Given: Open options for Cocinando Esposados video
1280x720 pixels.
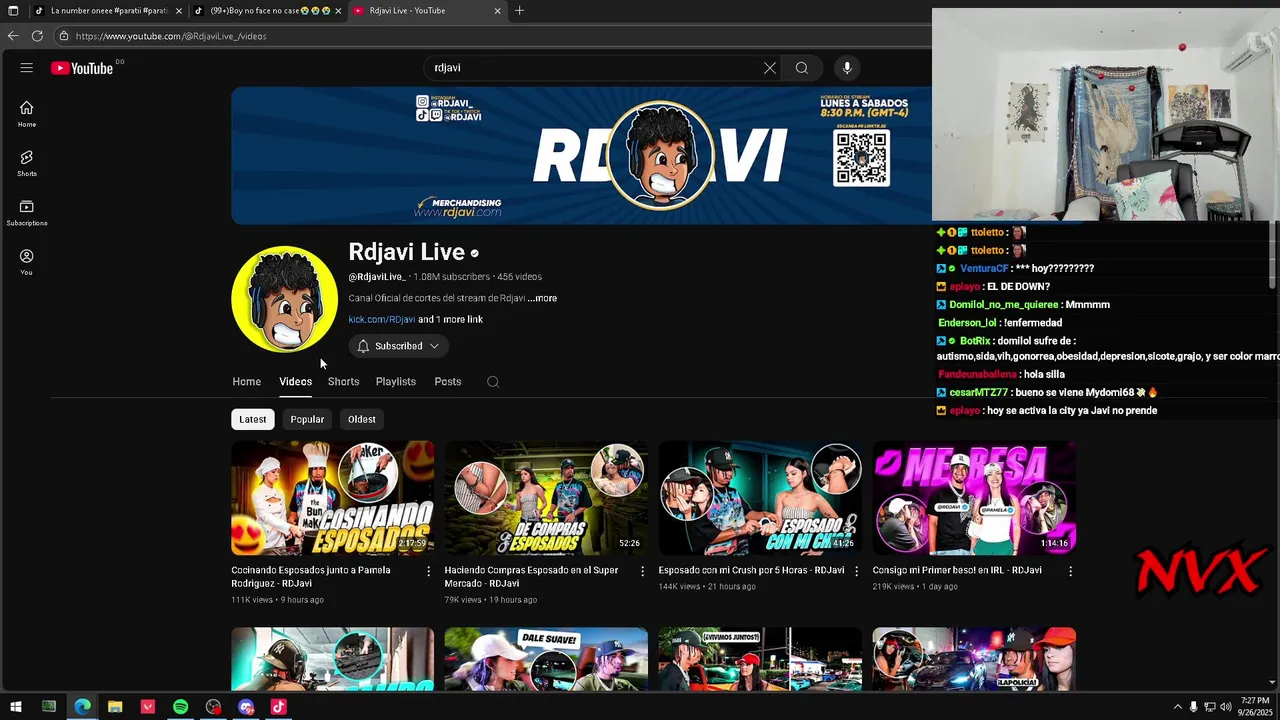Looking at the screenshot, I should coord(429,571).
